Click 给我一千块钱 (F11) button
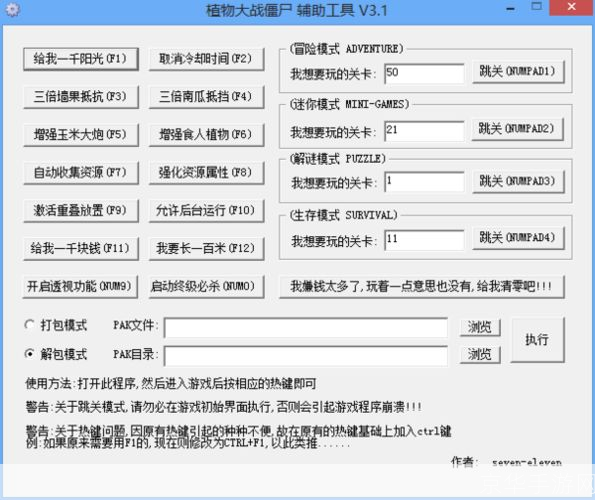This screenshot has width=595, height=500. (x=81, y=248)
